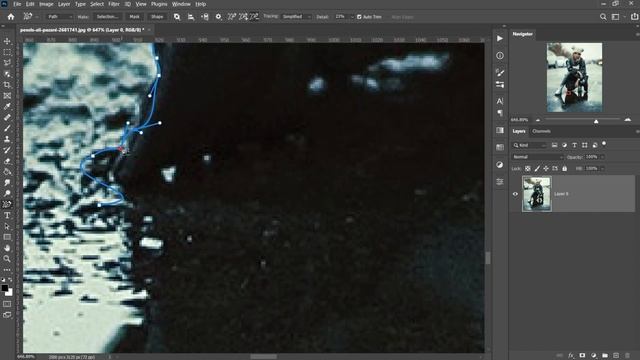Open the Actions panel play icon
The image size is (640, 360).
click(500, 38)
